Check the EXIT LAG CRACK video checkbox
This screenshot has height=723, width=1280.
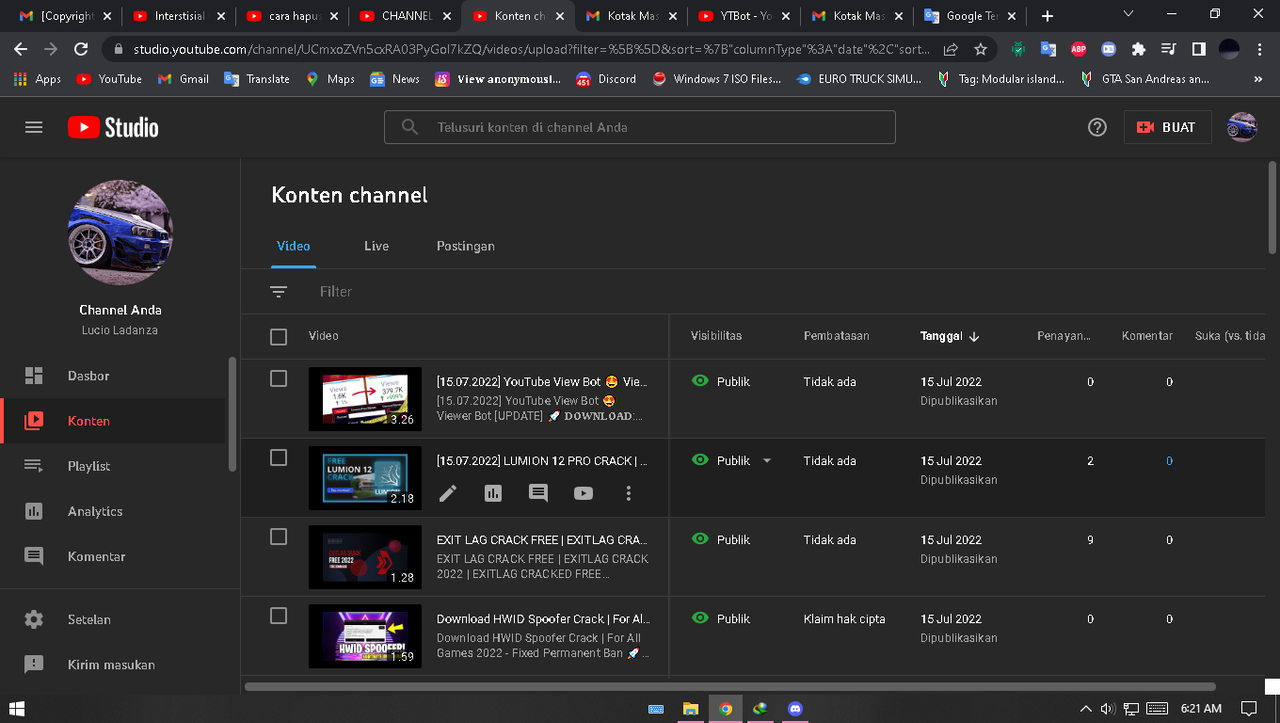coord(279,537)
